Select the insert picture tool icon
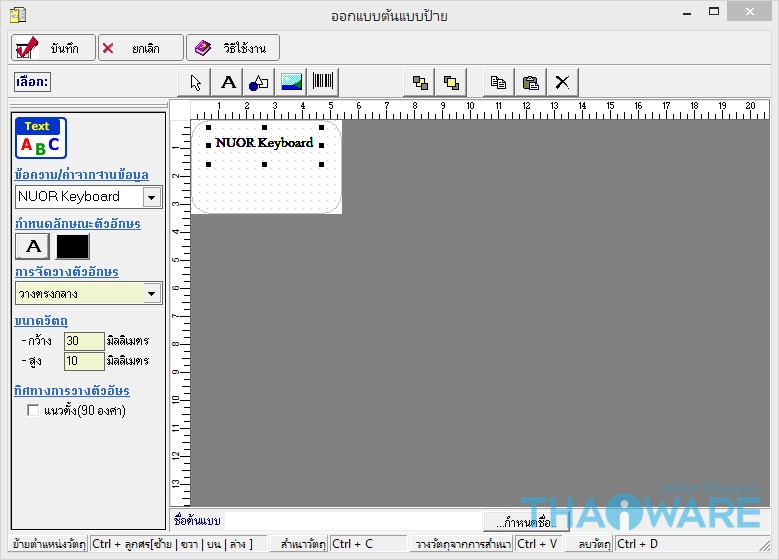Screen dimensions: 779x560 click(291, 82)
